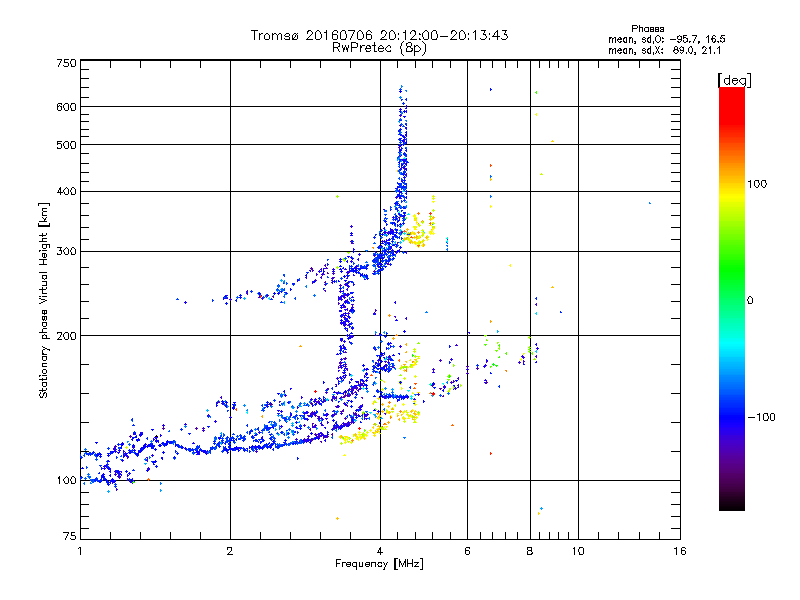The width and height of the screenshot is (800, 600).
Task: Click the "Phases" heading at top right
Action: click(647, 29)
